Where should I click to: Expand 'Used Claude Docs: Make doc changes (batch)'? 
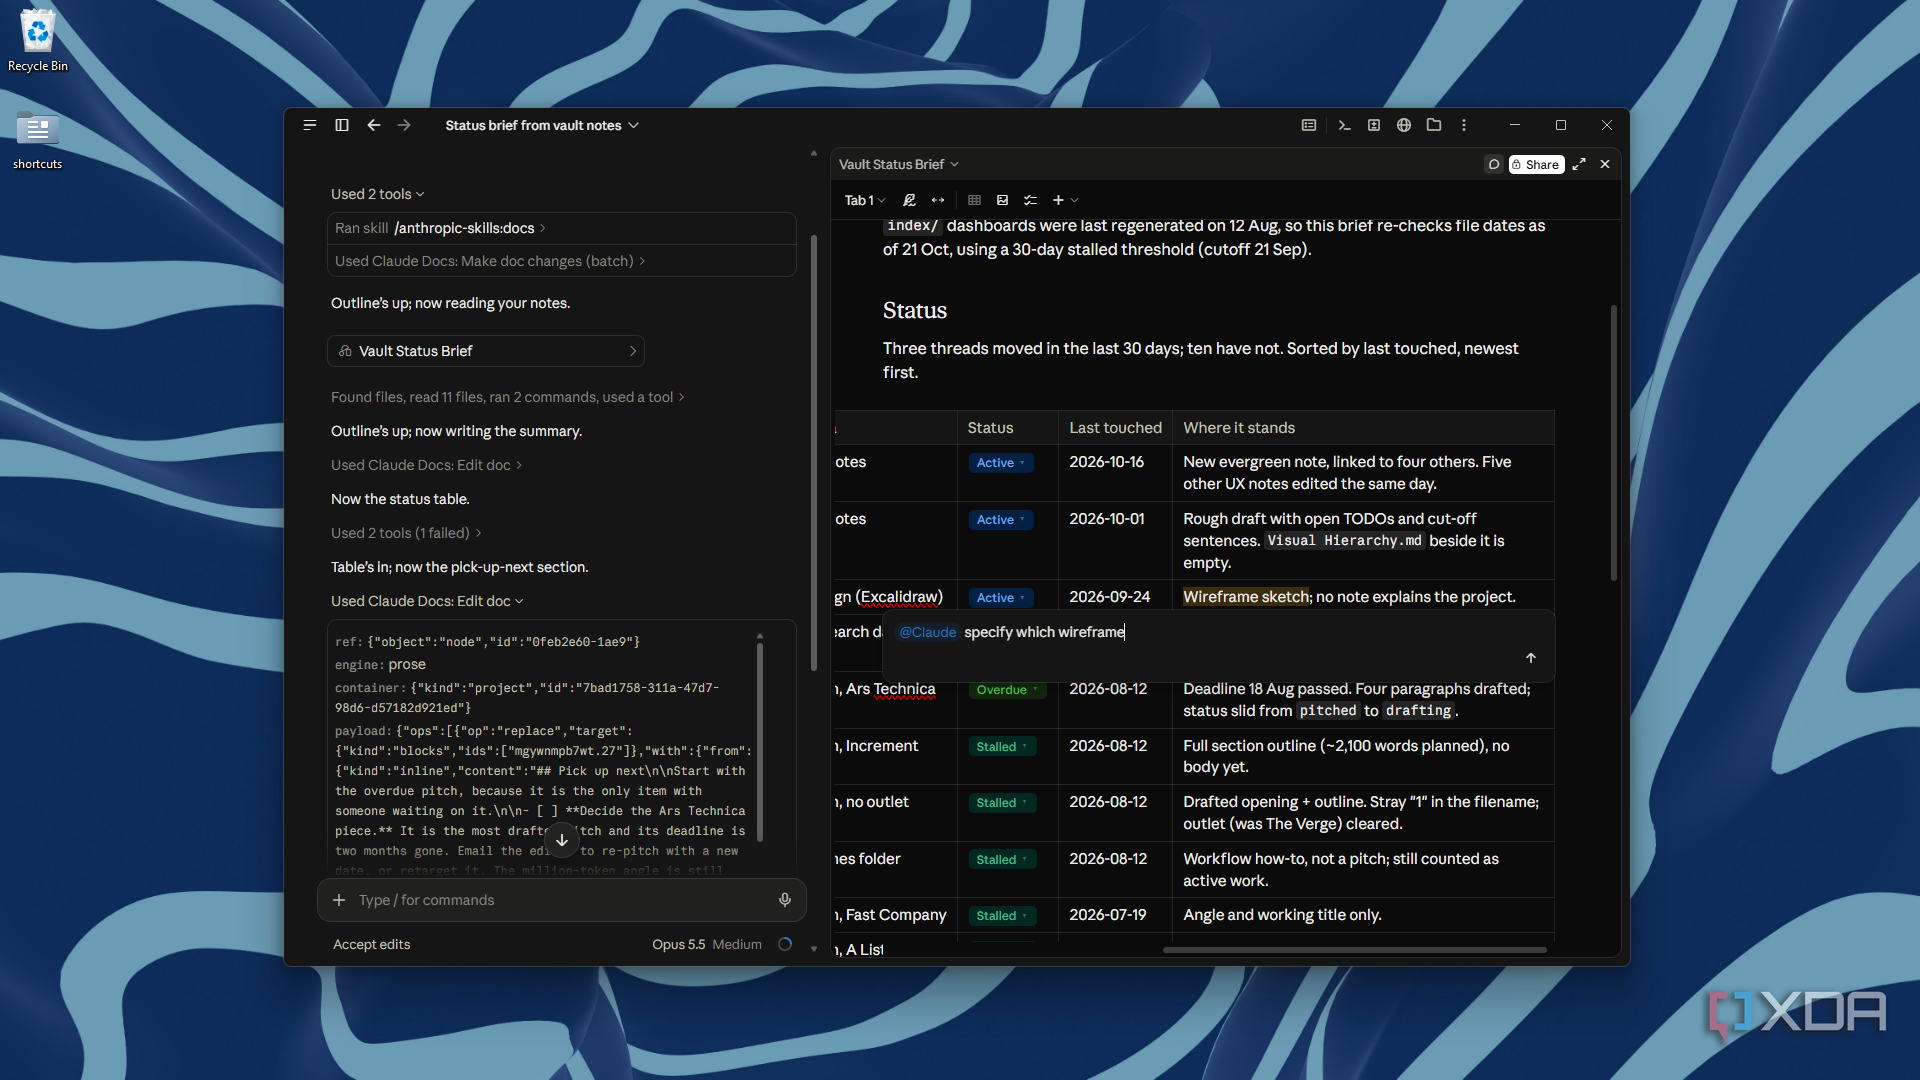point(561,261)
